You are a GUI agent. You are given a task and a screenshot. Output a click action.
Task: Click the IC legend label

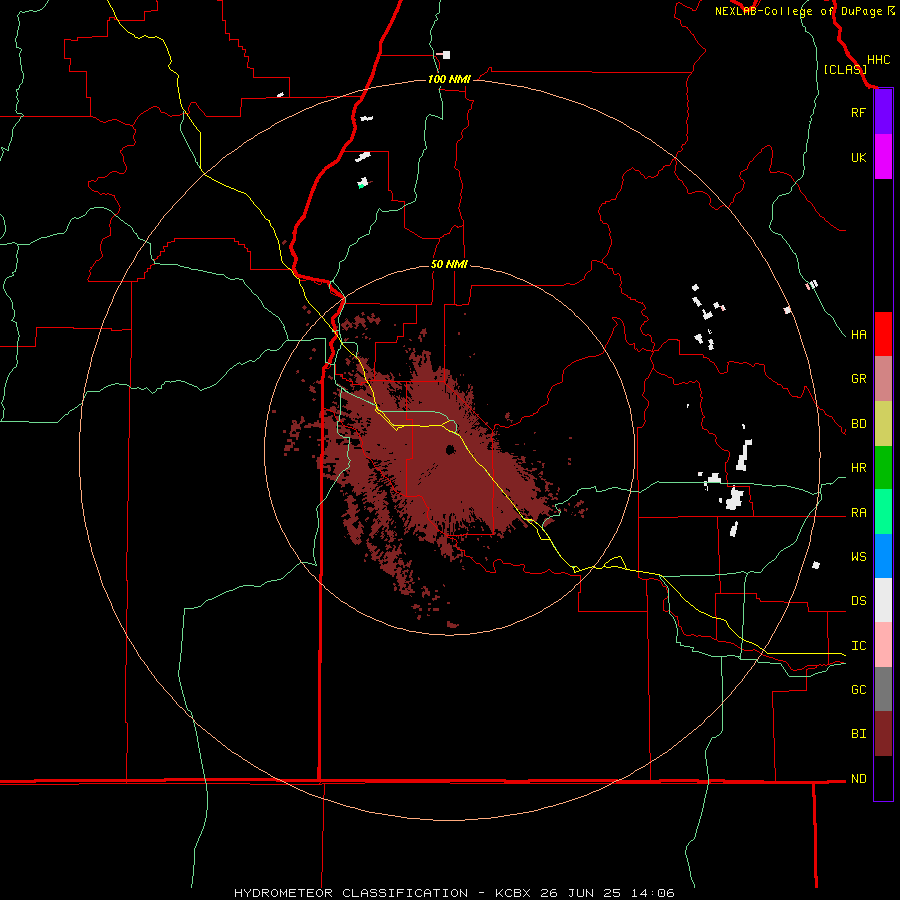858,646
